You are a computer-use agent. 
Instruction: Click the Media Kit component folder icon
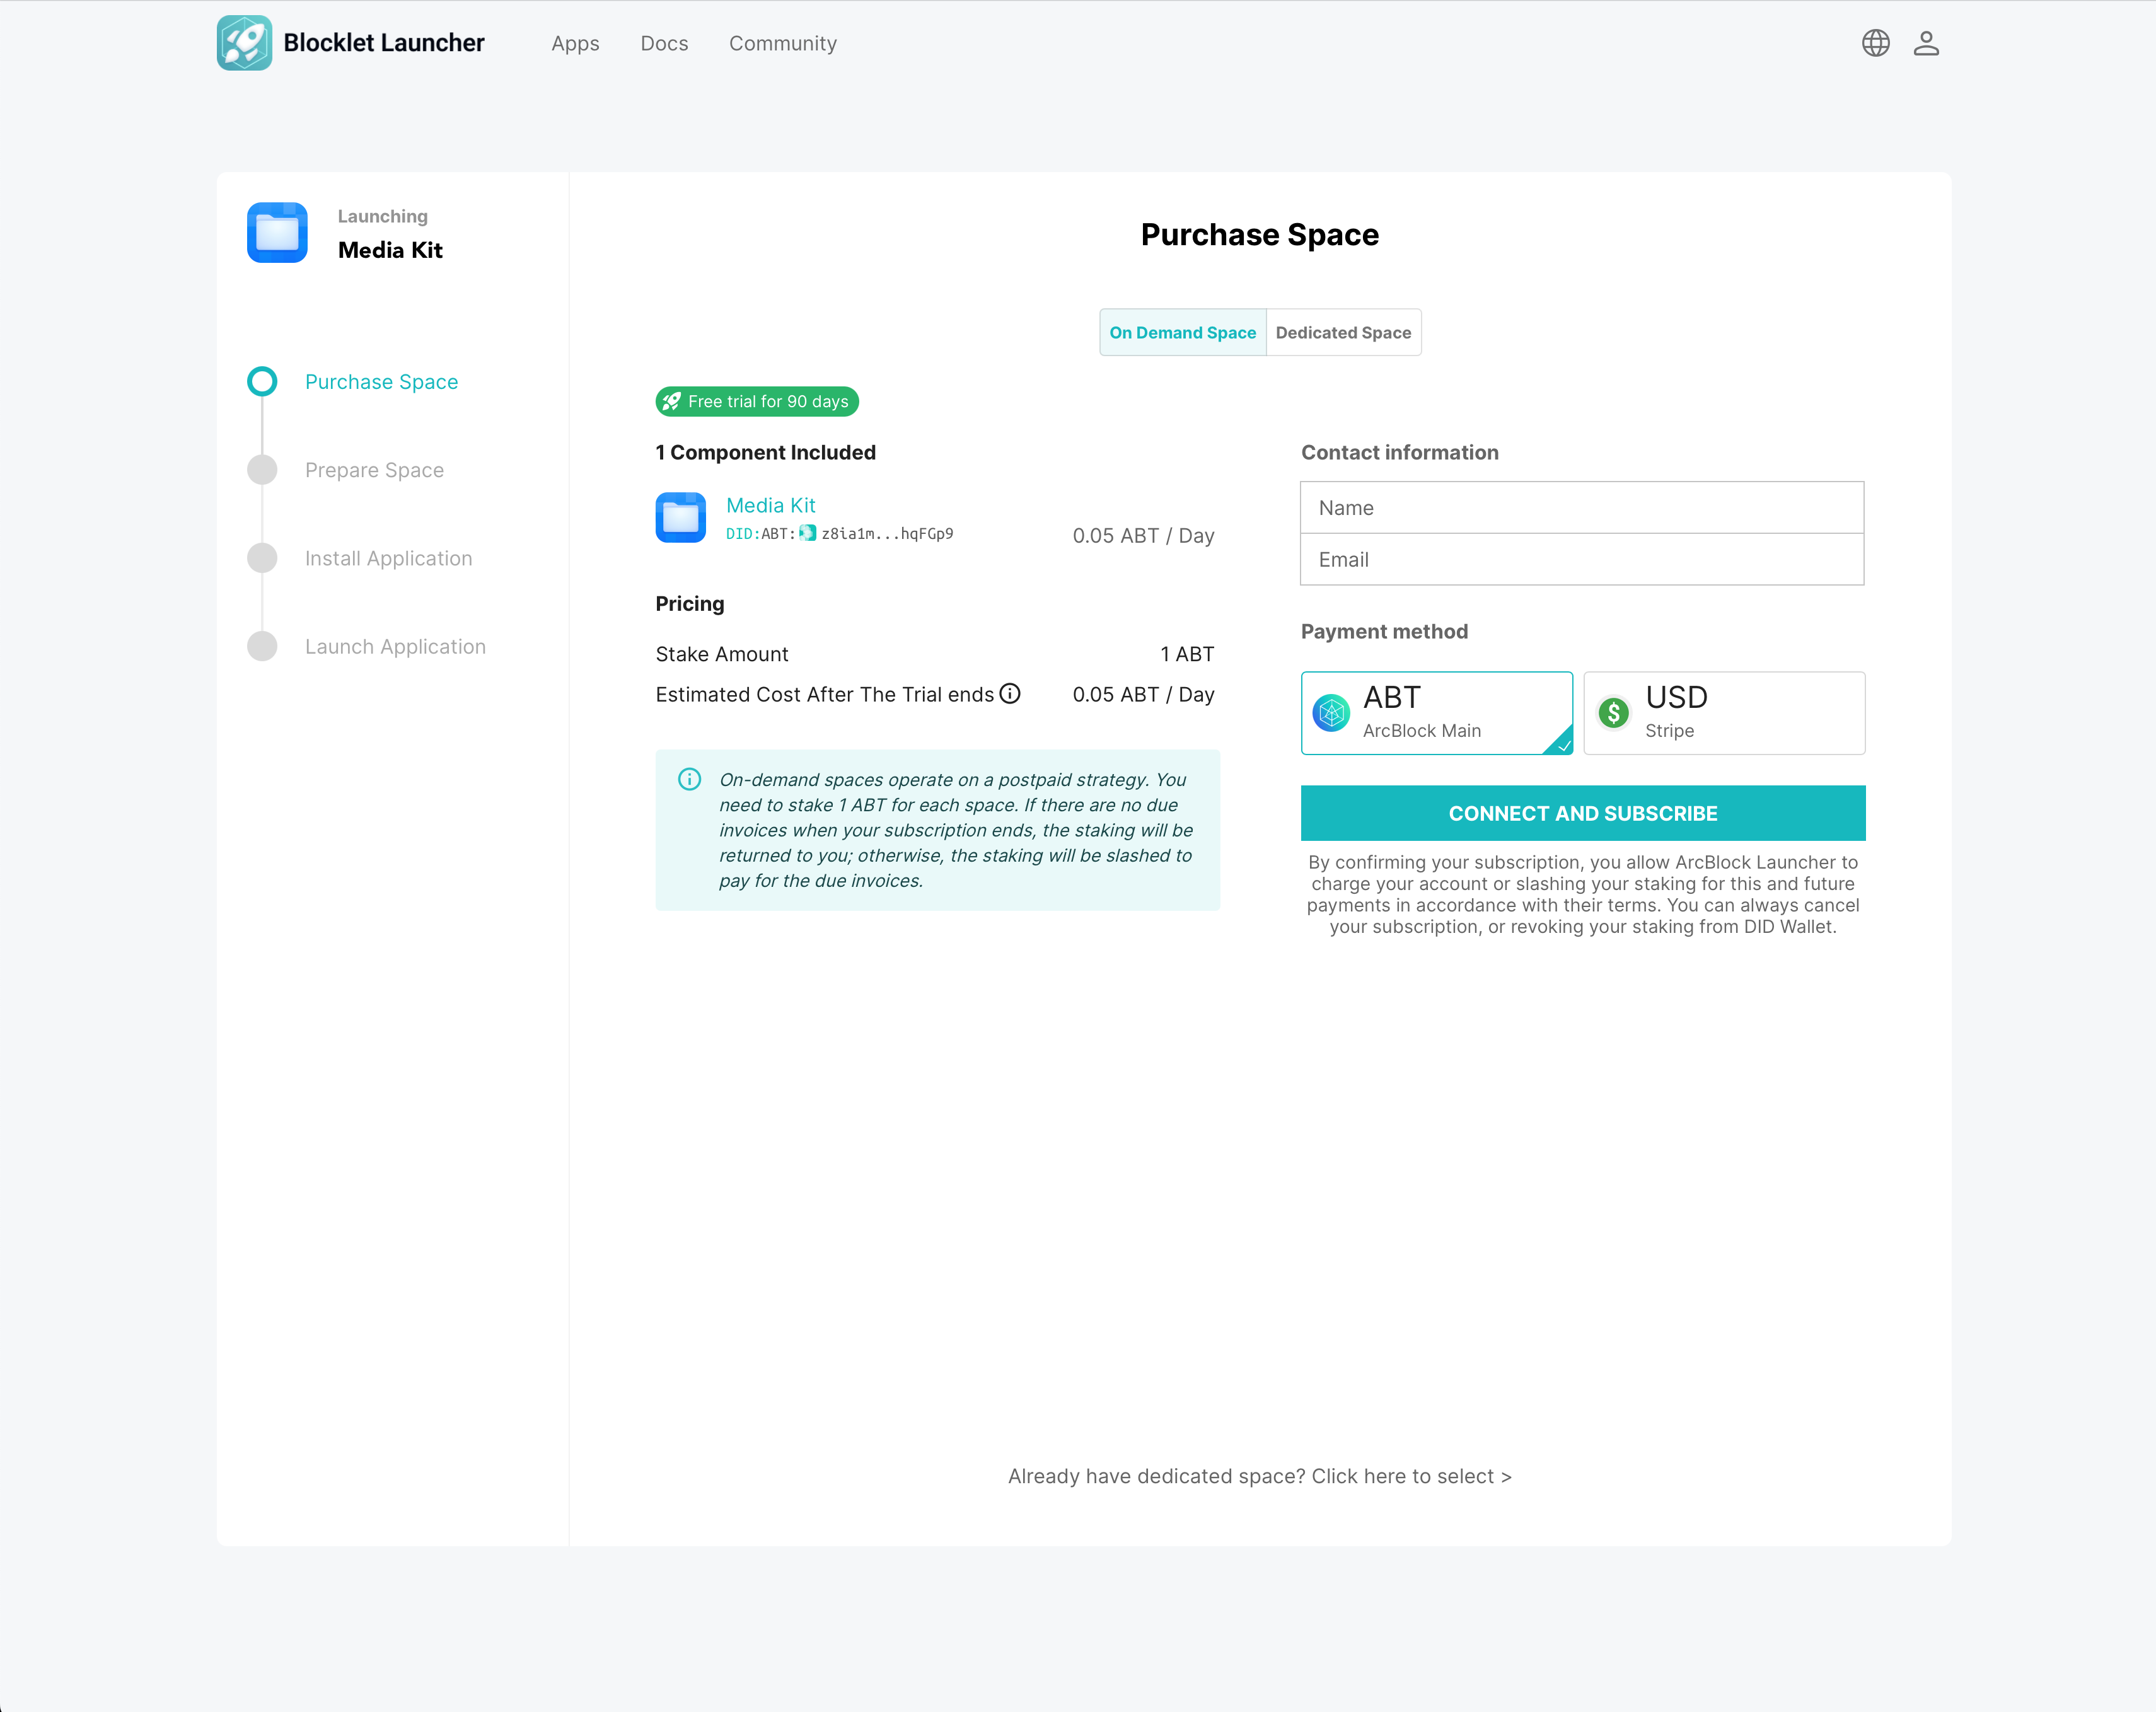click(x=680, y=518)
